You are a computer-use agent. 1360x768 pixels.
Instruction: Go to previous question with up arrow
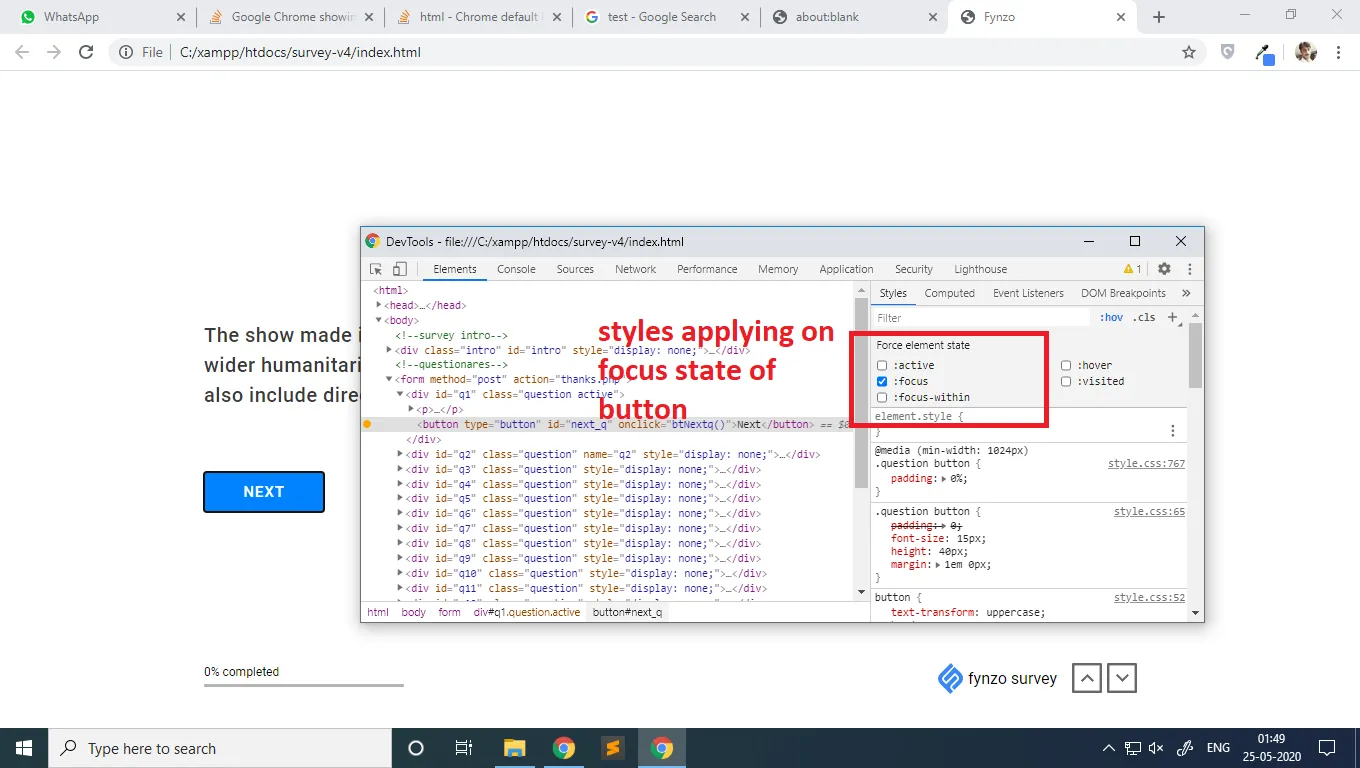point(1087,678)
